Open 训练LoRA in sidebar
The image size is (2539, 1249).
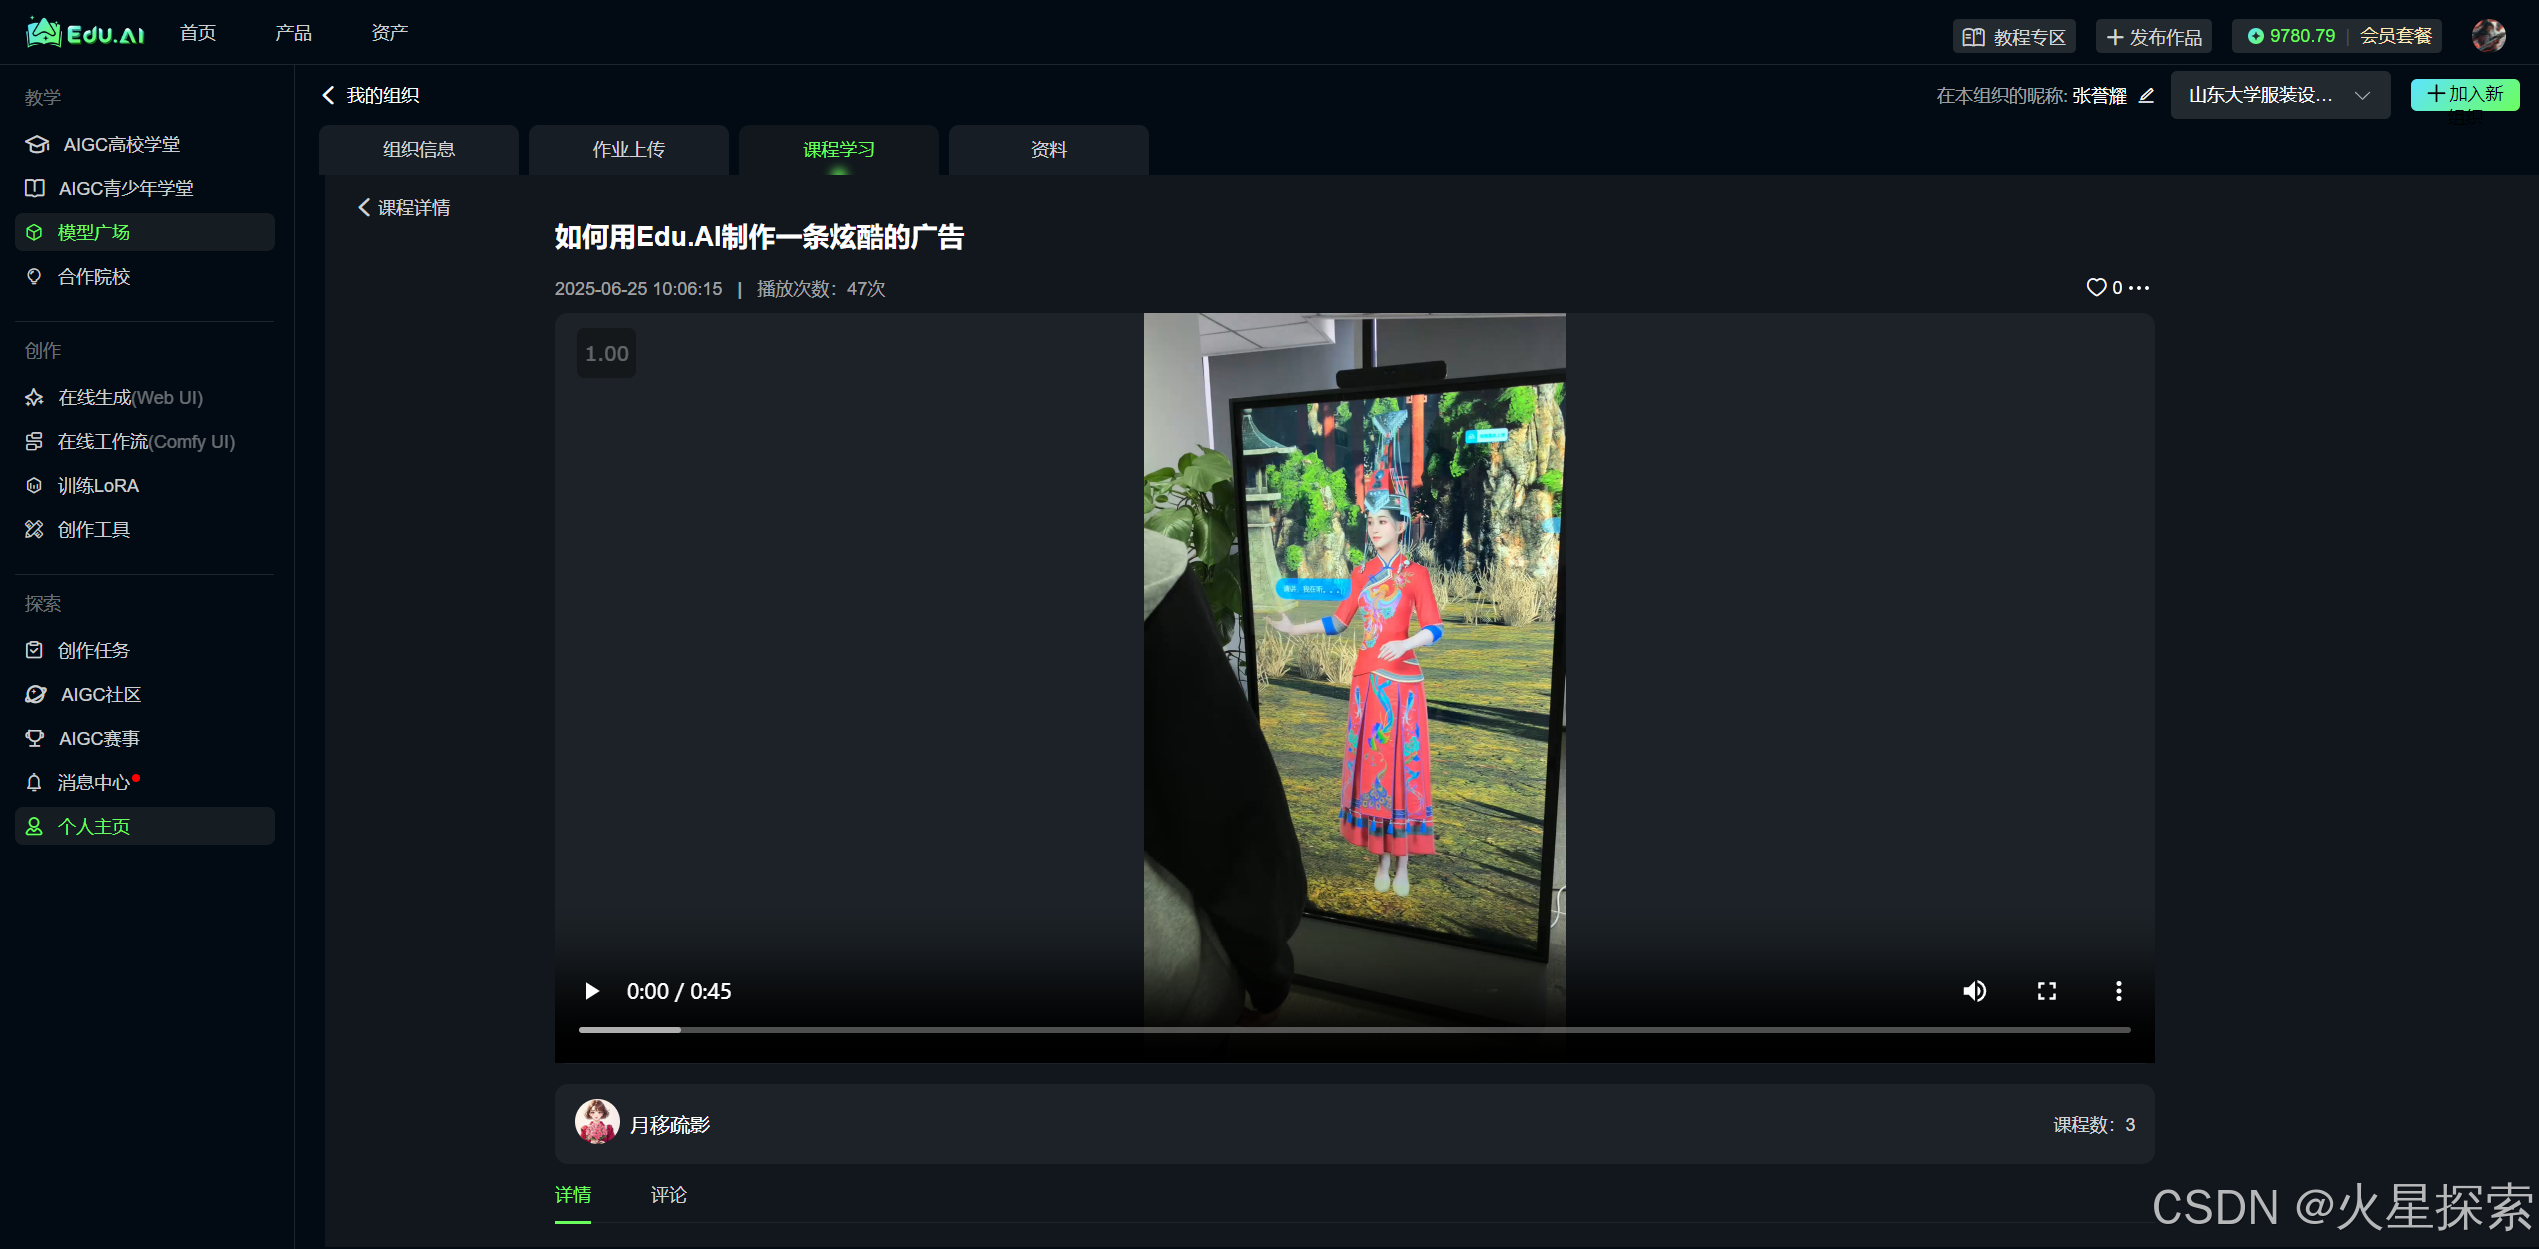pyautogui.click(x=97, y=485)
